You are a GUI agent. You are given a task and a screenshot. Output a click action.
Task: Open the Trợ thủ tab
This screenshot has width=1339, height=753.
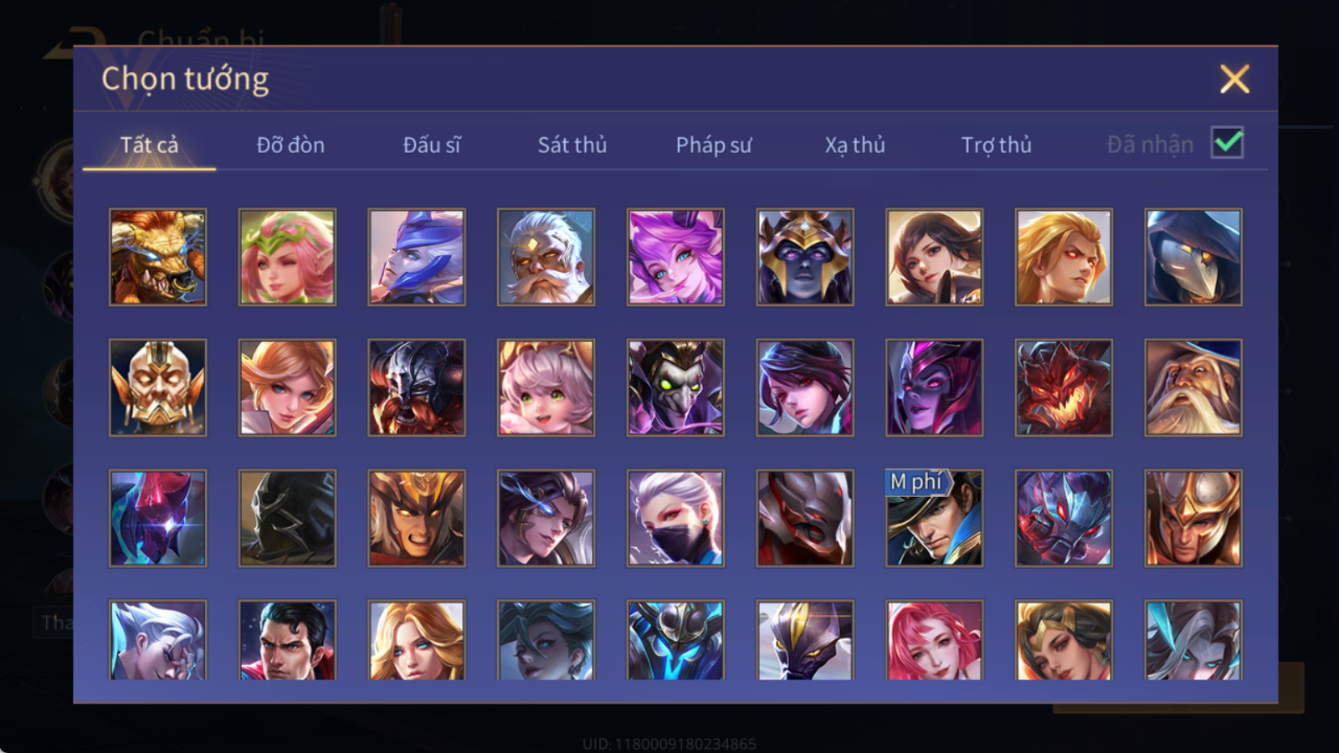(x=996, y=145)
